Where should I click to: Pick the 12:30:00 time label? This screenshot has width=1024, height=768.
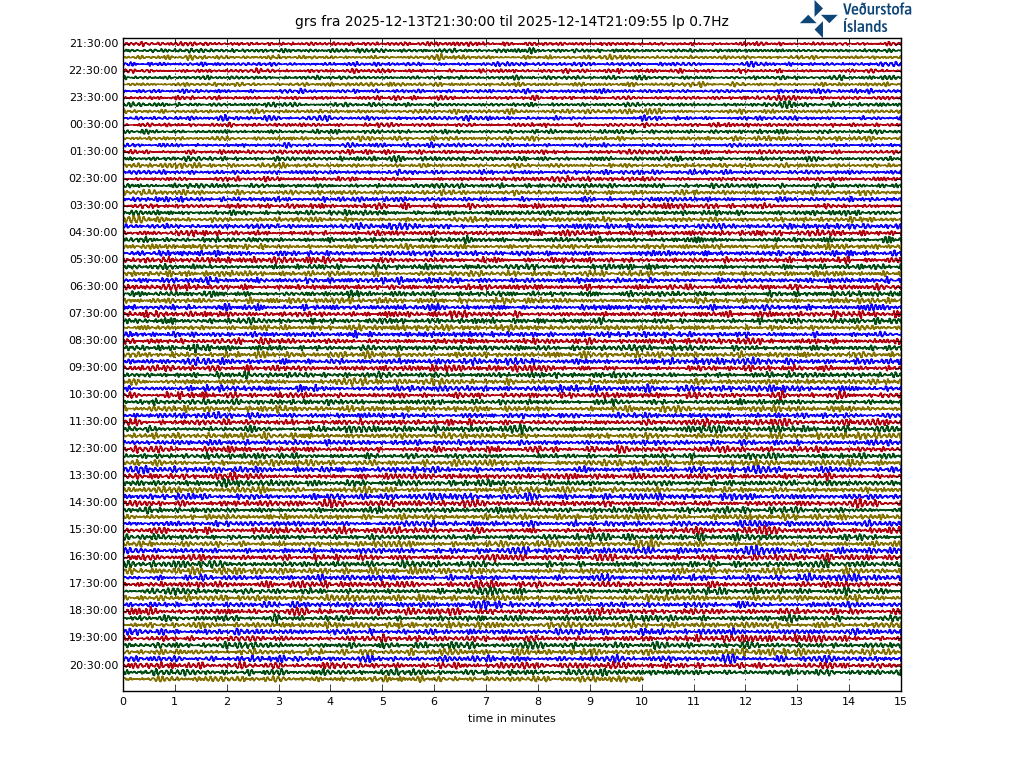tap(94, 449)
